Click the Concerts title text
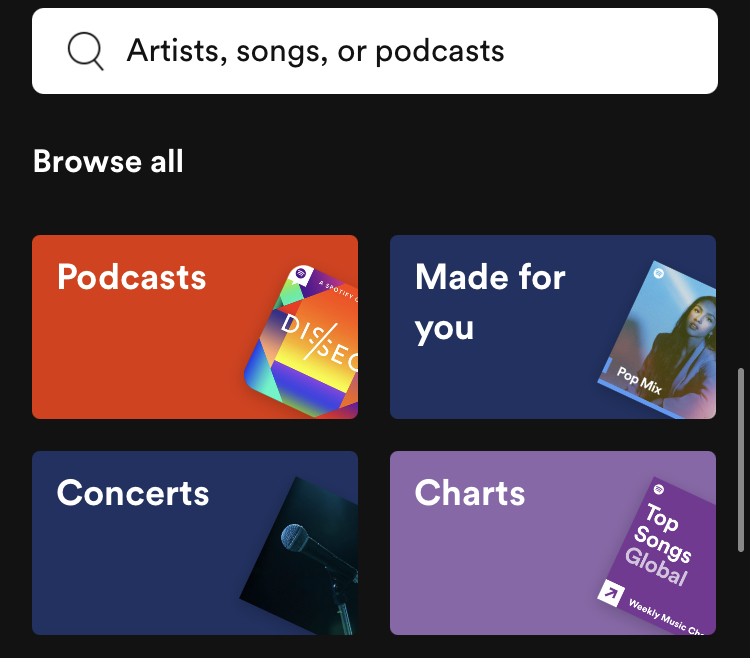 133,493
